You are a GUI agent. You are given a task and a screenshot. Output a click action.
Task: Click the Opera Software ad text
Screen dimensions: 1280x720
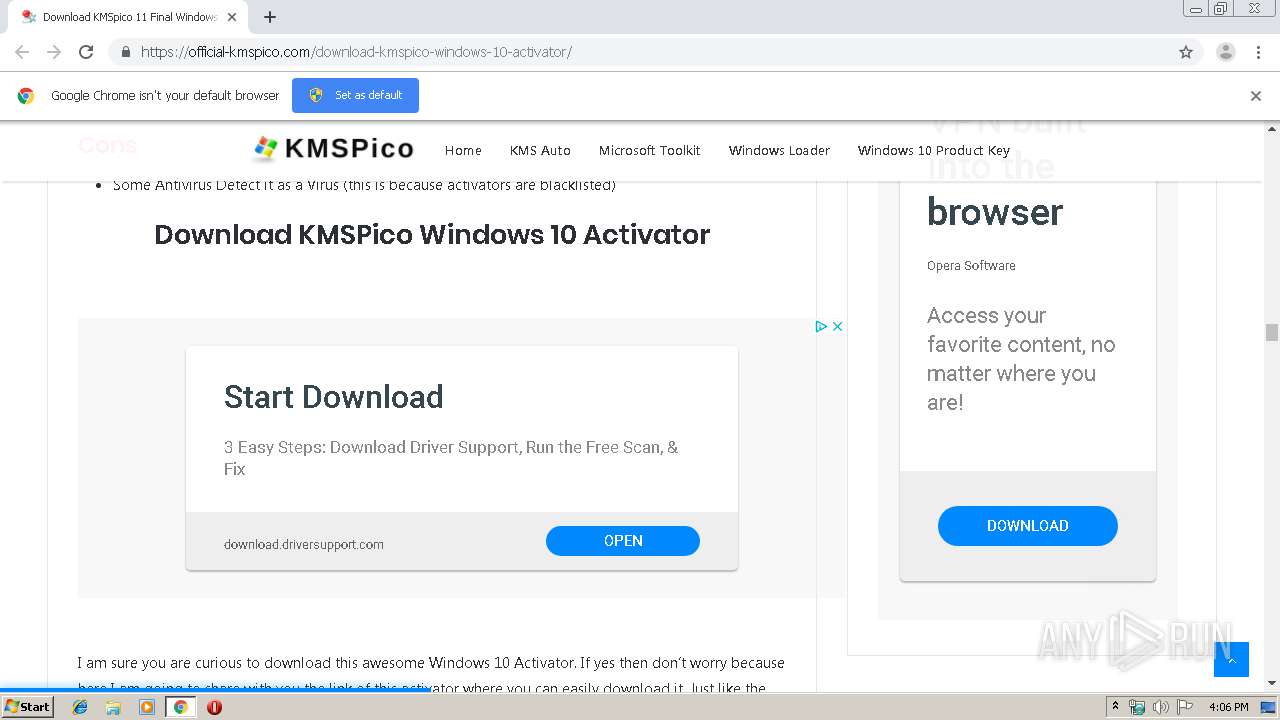[971, 265]
